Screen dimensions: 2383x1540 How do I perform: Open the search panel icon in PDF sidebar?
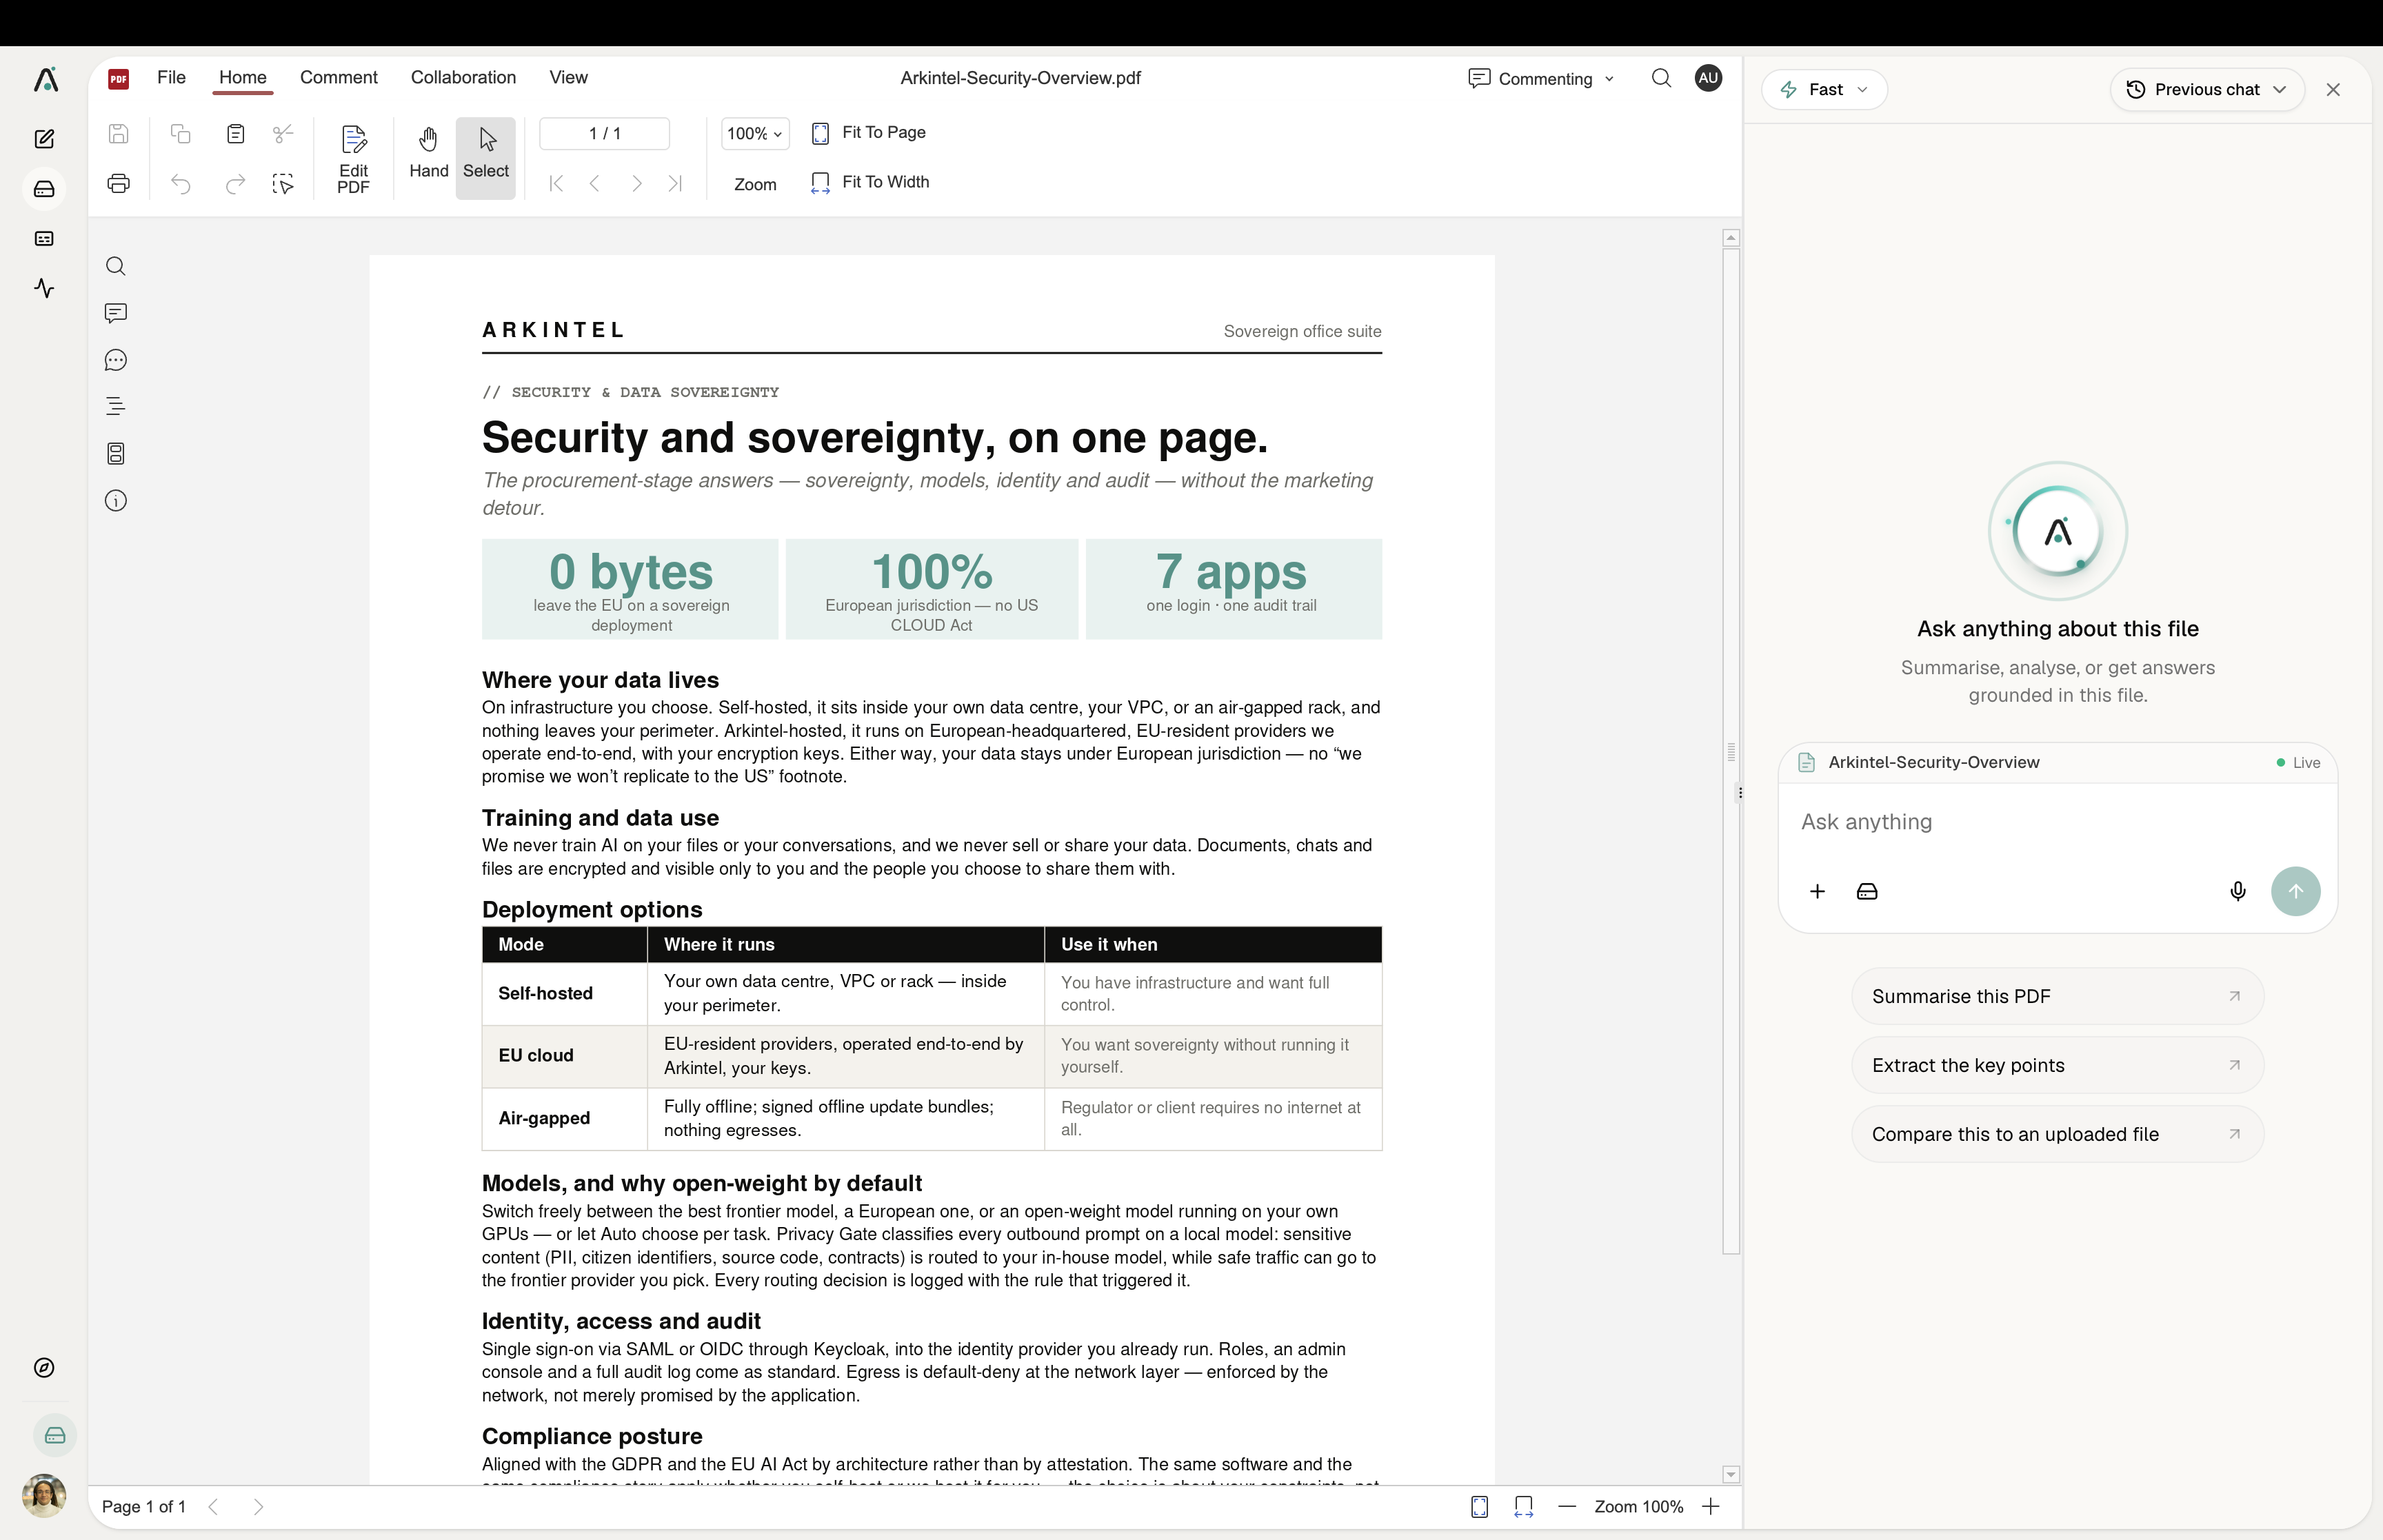pyautogui.click(x=116, y=266)
